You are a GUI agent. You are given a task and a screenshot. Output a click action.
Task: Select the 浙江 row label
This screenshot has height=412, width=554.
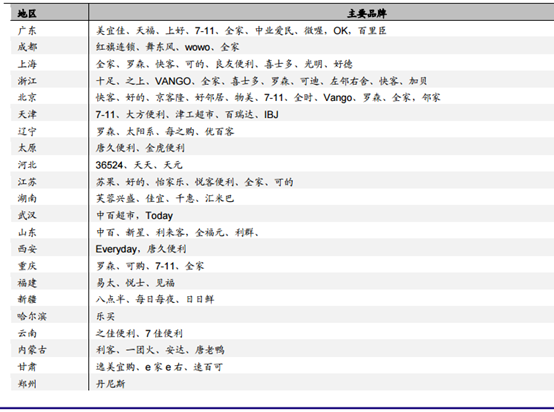click(x=27, y=81)
